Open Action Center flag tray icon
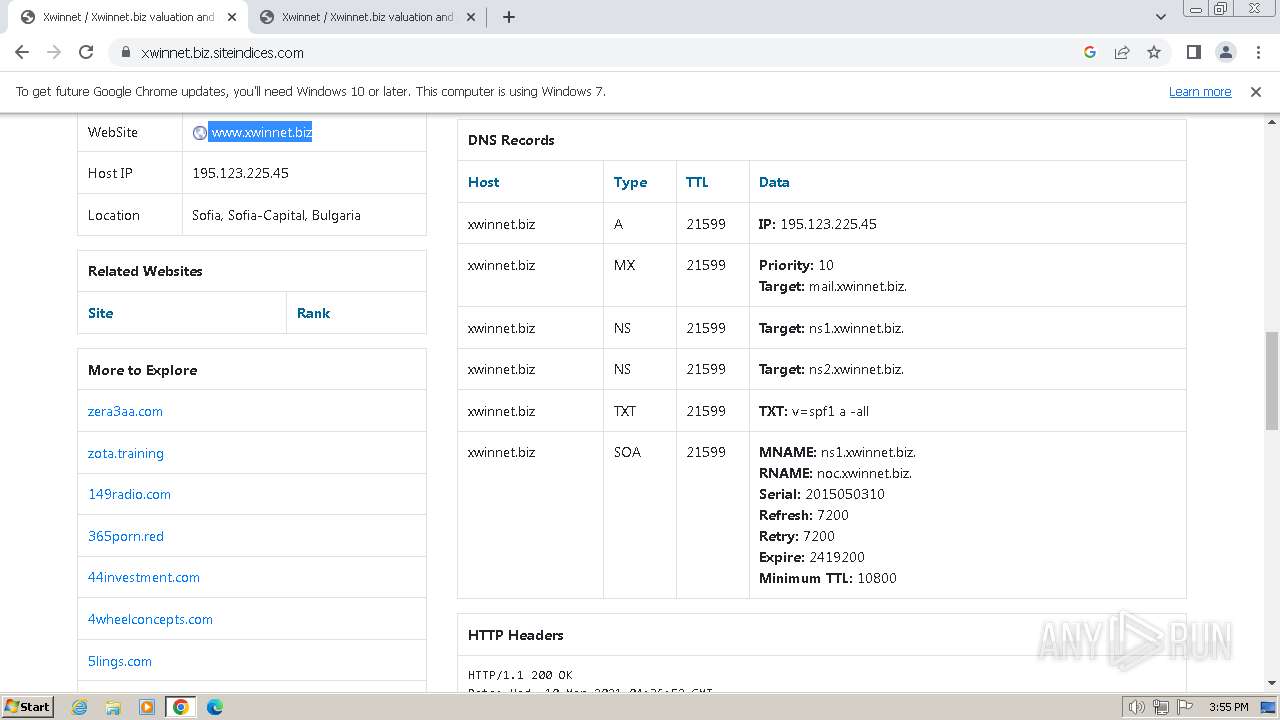1280x720 pixels. tap(1183, 707)
